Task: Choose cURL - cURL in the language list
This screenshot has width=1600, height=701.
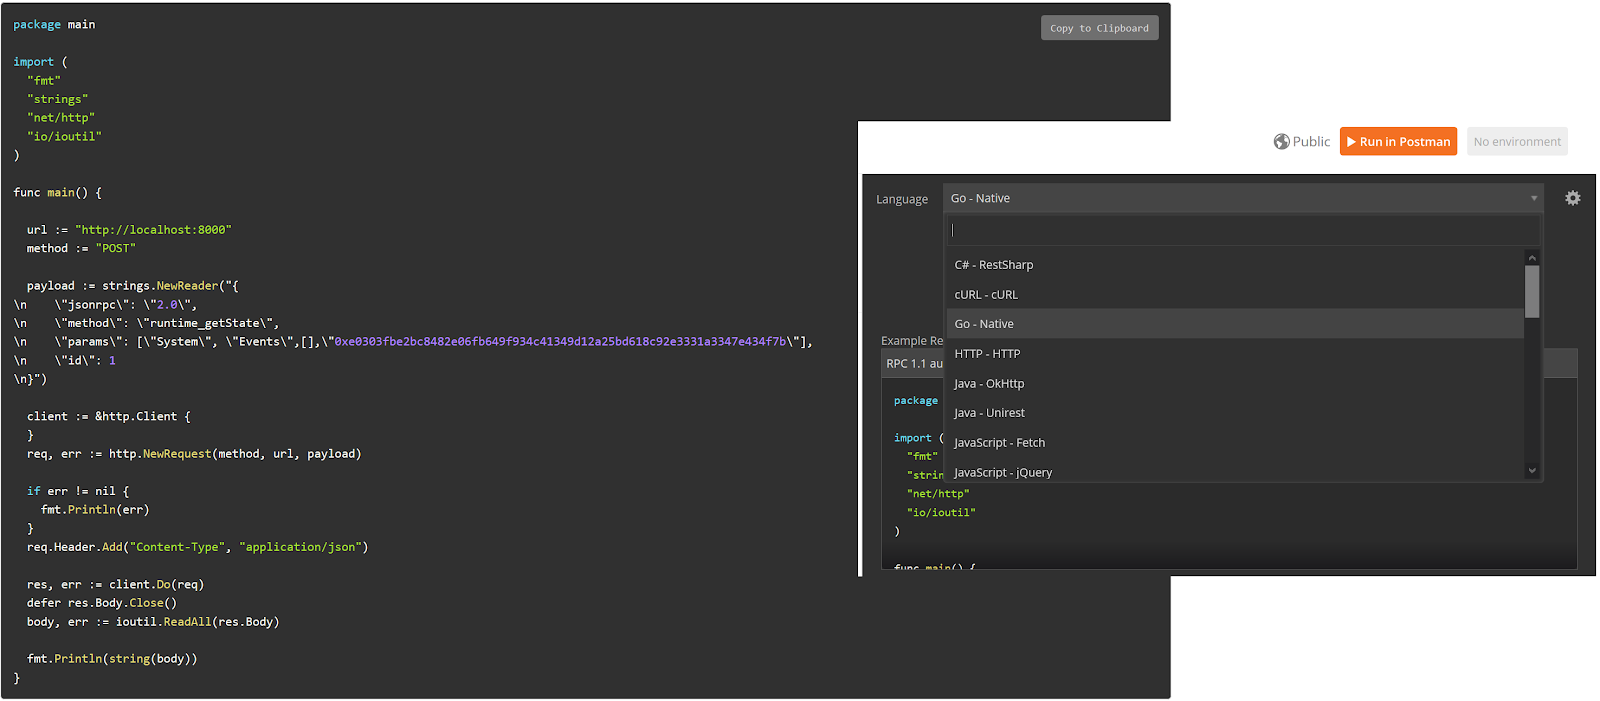Action: (986, 295)
